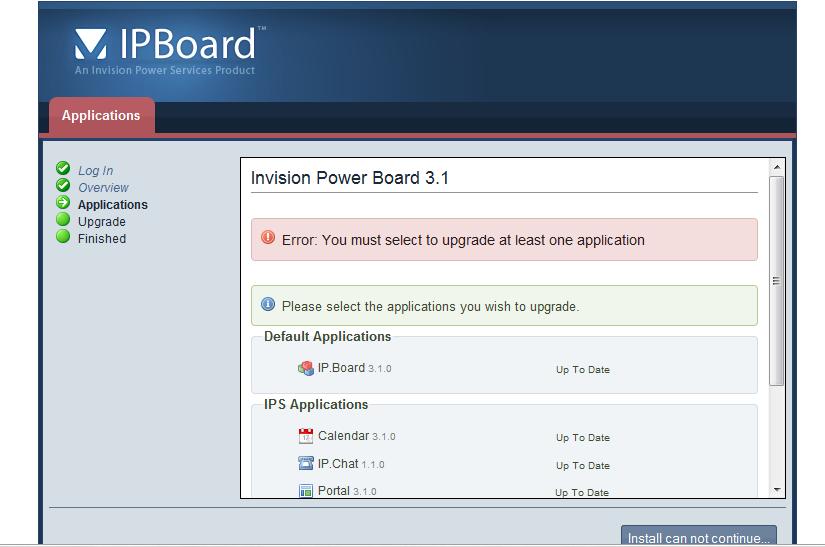Image resolution: width=825 pixels, height=547 pixels.
Task: Select the Upgrade step label
Action: (x=102, y=221)
